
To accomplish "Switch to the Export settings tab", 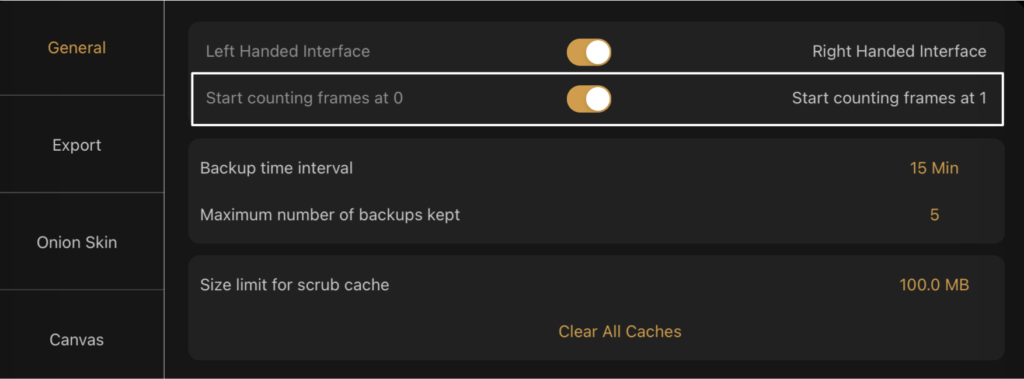I will pyautogui.click(x=77, y=145).
